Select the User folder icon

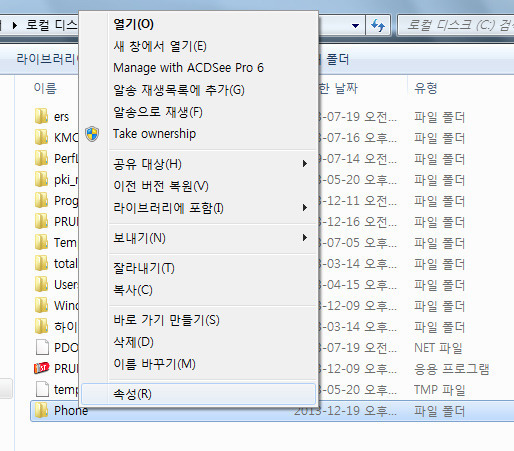(x=41, y=284)
